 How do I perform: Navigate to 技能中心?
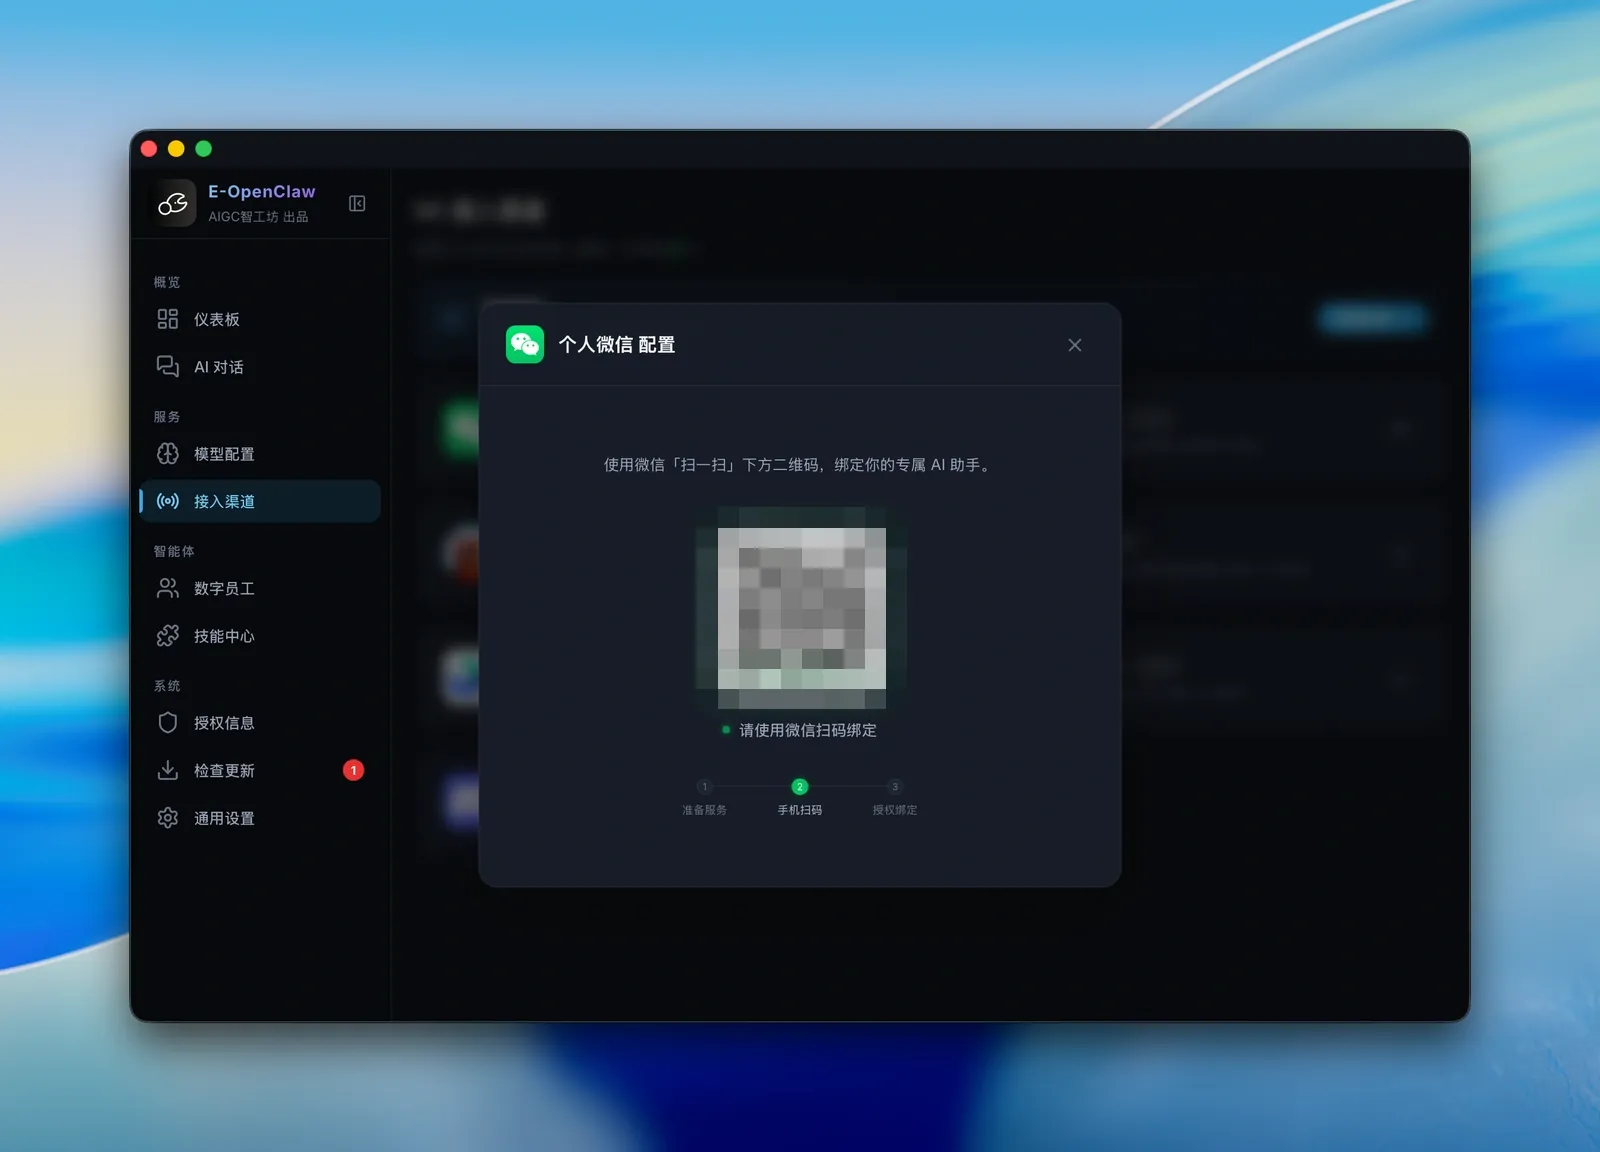[x=260, y=636]
